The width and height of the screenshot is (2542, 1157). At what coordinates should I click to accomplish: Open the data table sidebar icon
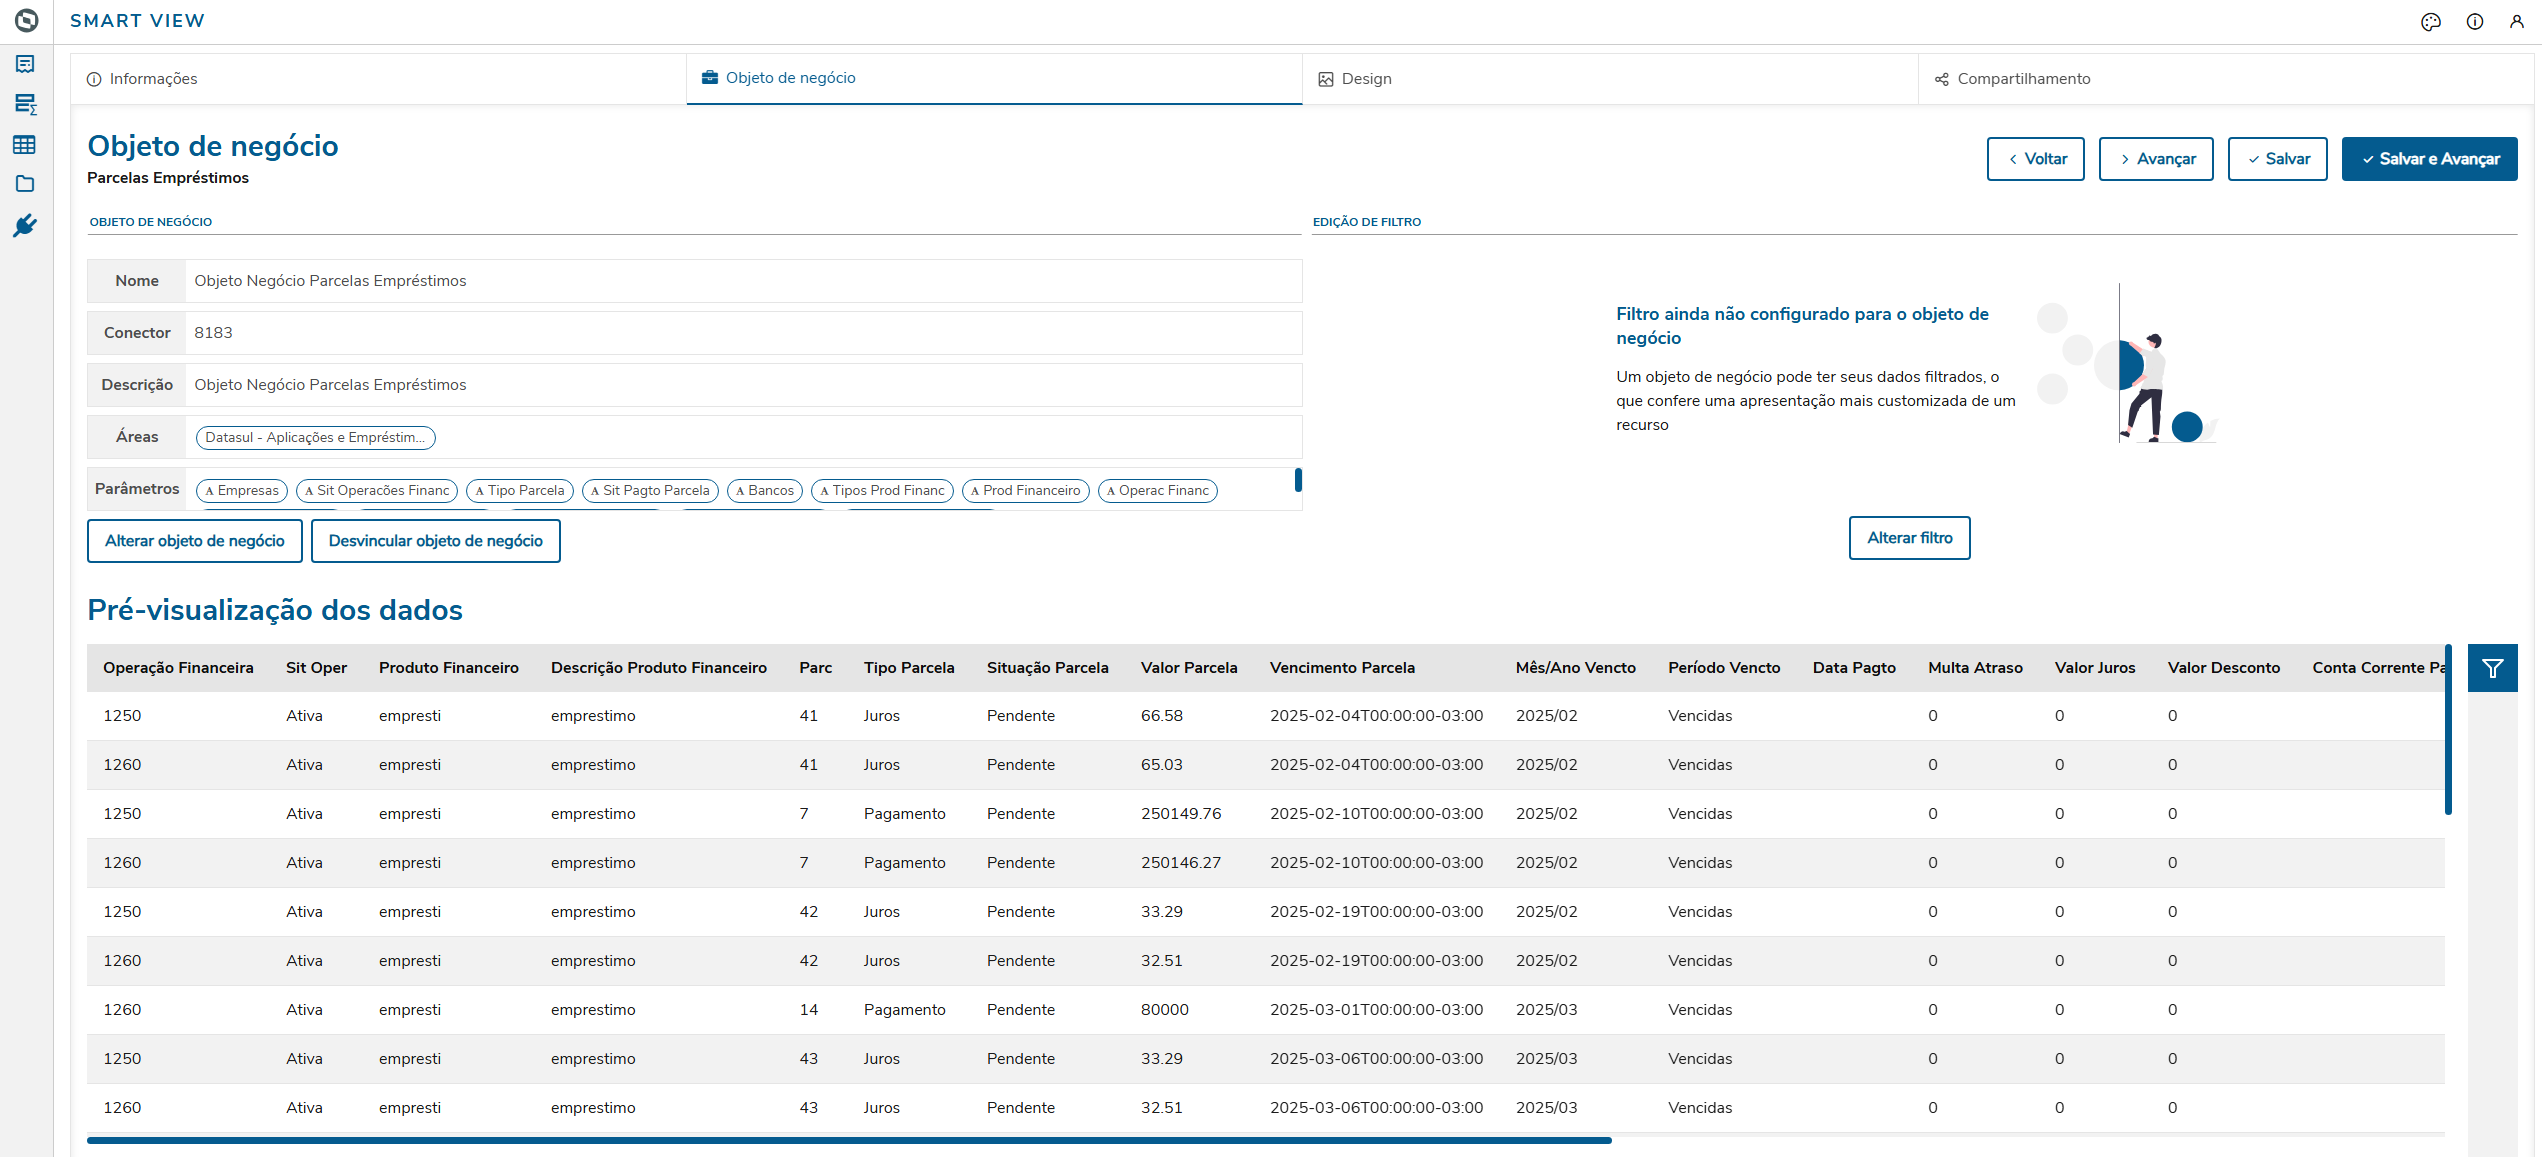pyautogui.click(x=25, y=145)
